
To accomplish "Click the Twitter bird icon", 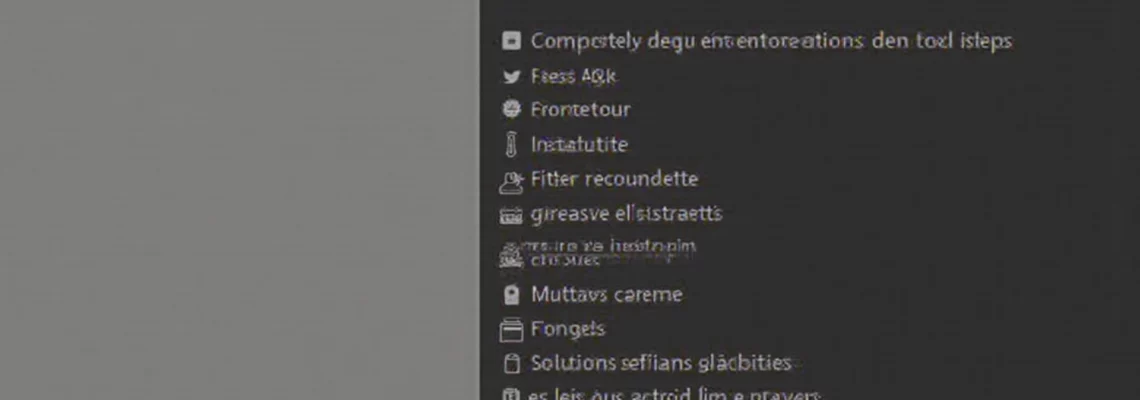I will 512,76.
